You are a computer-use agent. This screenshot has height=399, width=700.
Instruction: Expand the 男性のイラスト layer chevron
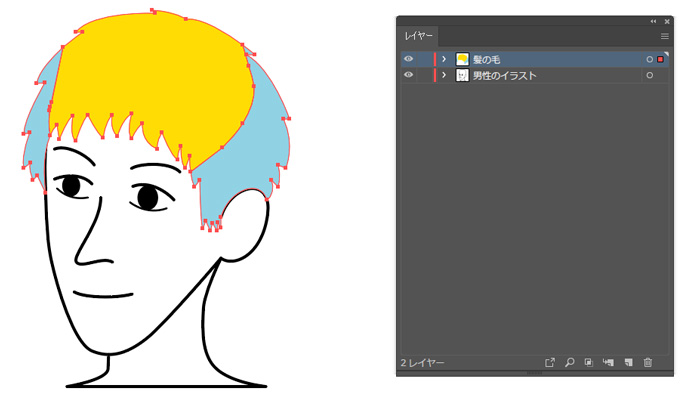pos(444,75)
